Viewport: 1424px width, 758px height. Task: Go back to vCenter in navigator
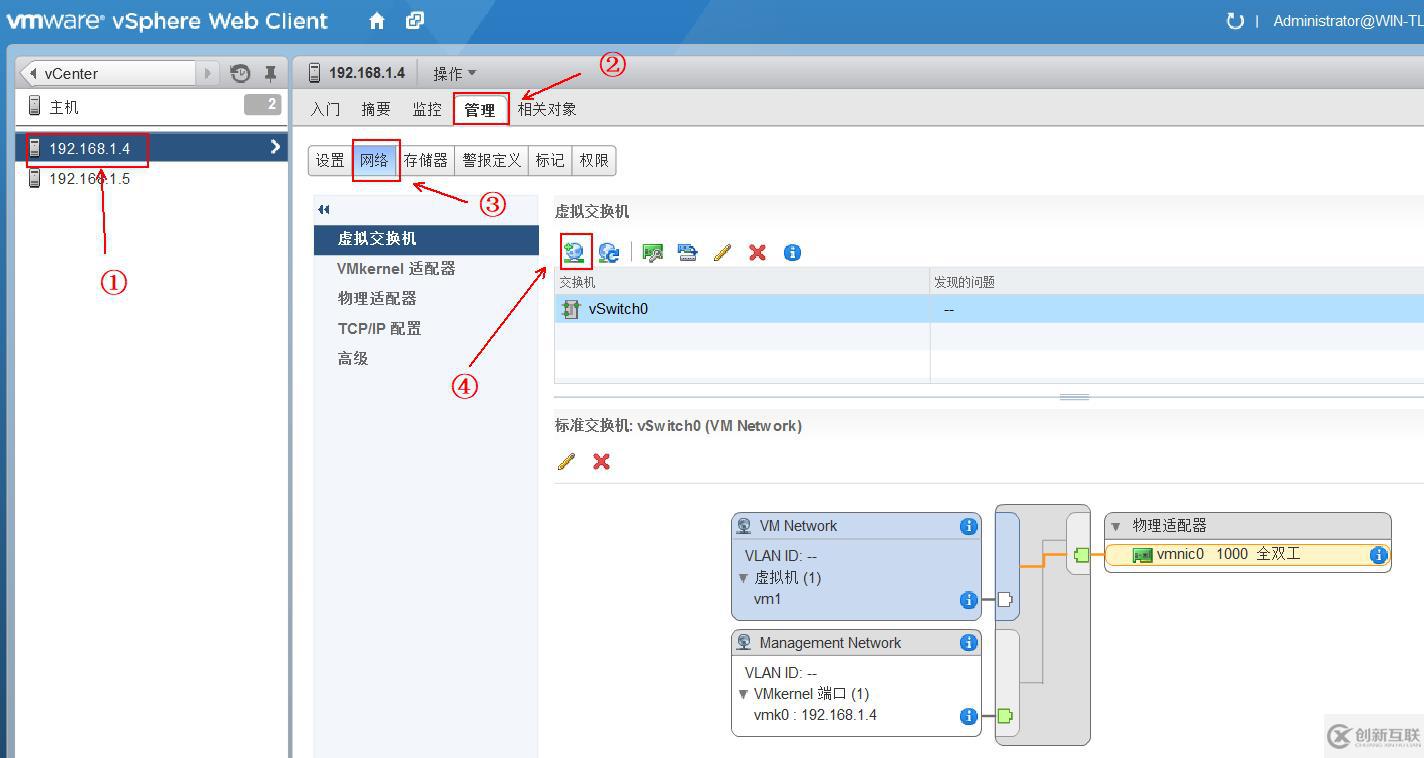107,73
